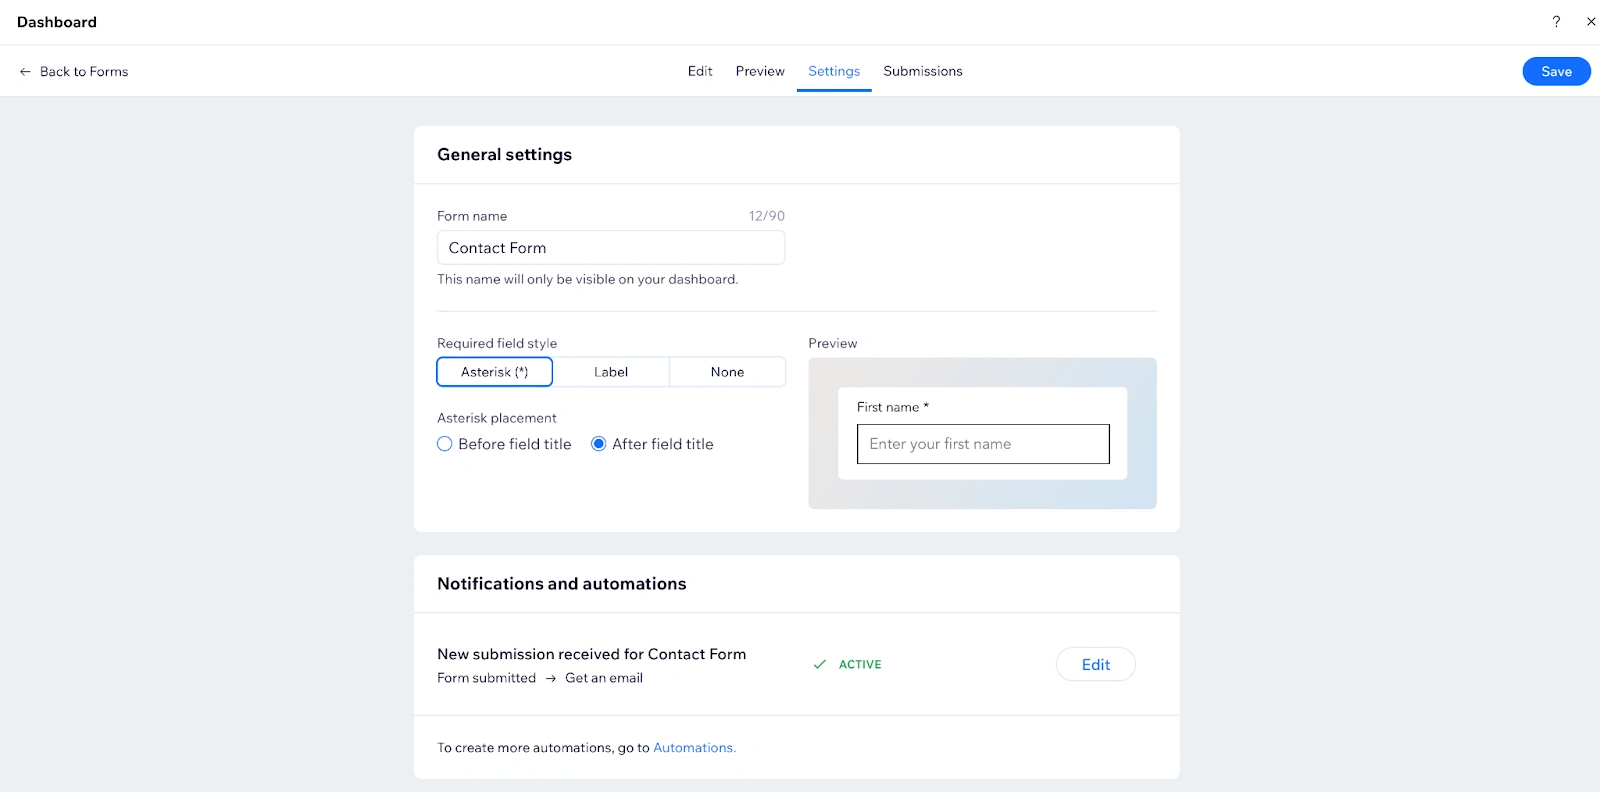Click the New submission received automation title
Viewport: 1600px width, 792px height.
591,654
